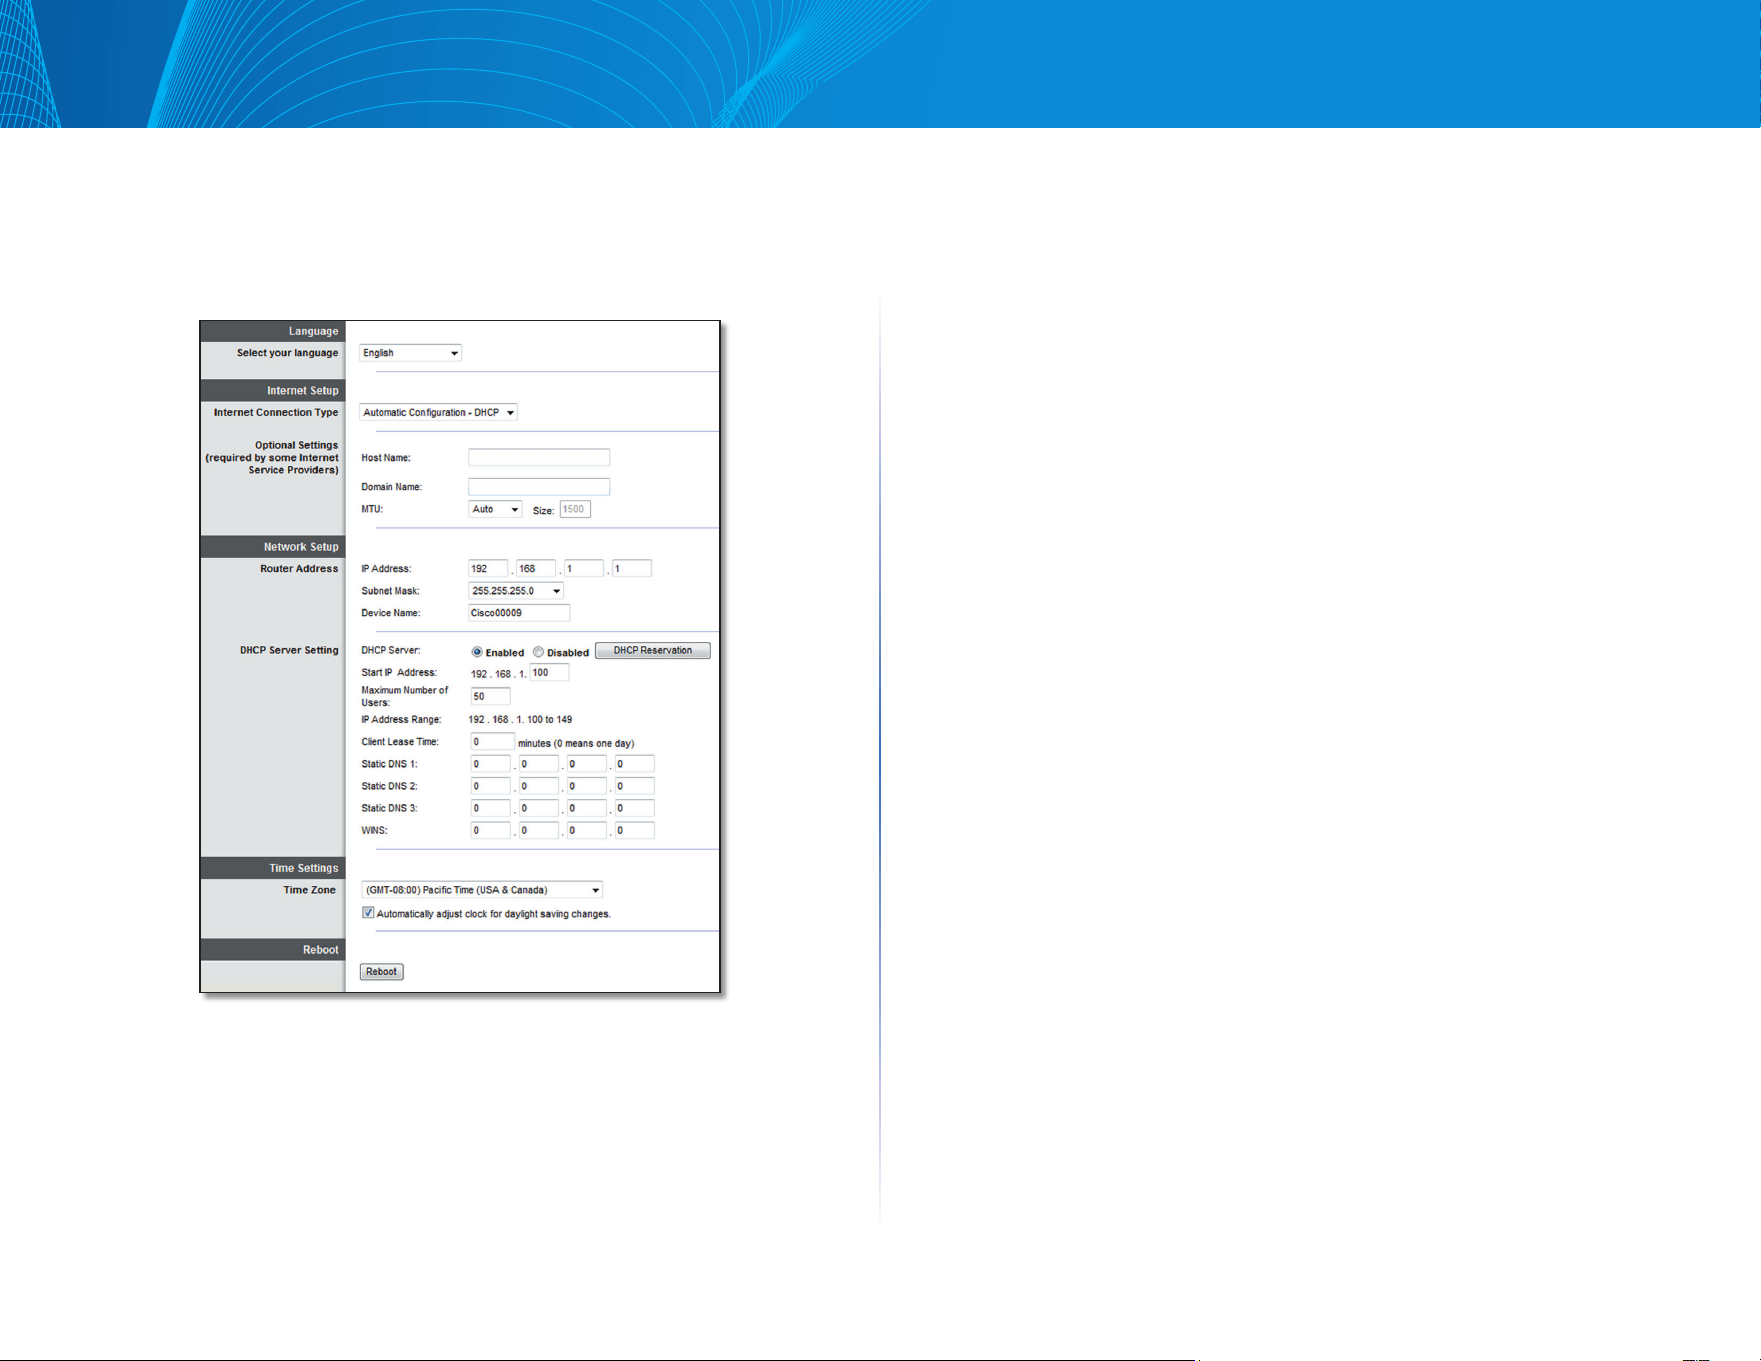Click WINS first octet field
The height and width of the screenshot is (1361, 1761).
pos(491,830)
